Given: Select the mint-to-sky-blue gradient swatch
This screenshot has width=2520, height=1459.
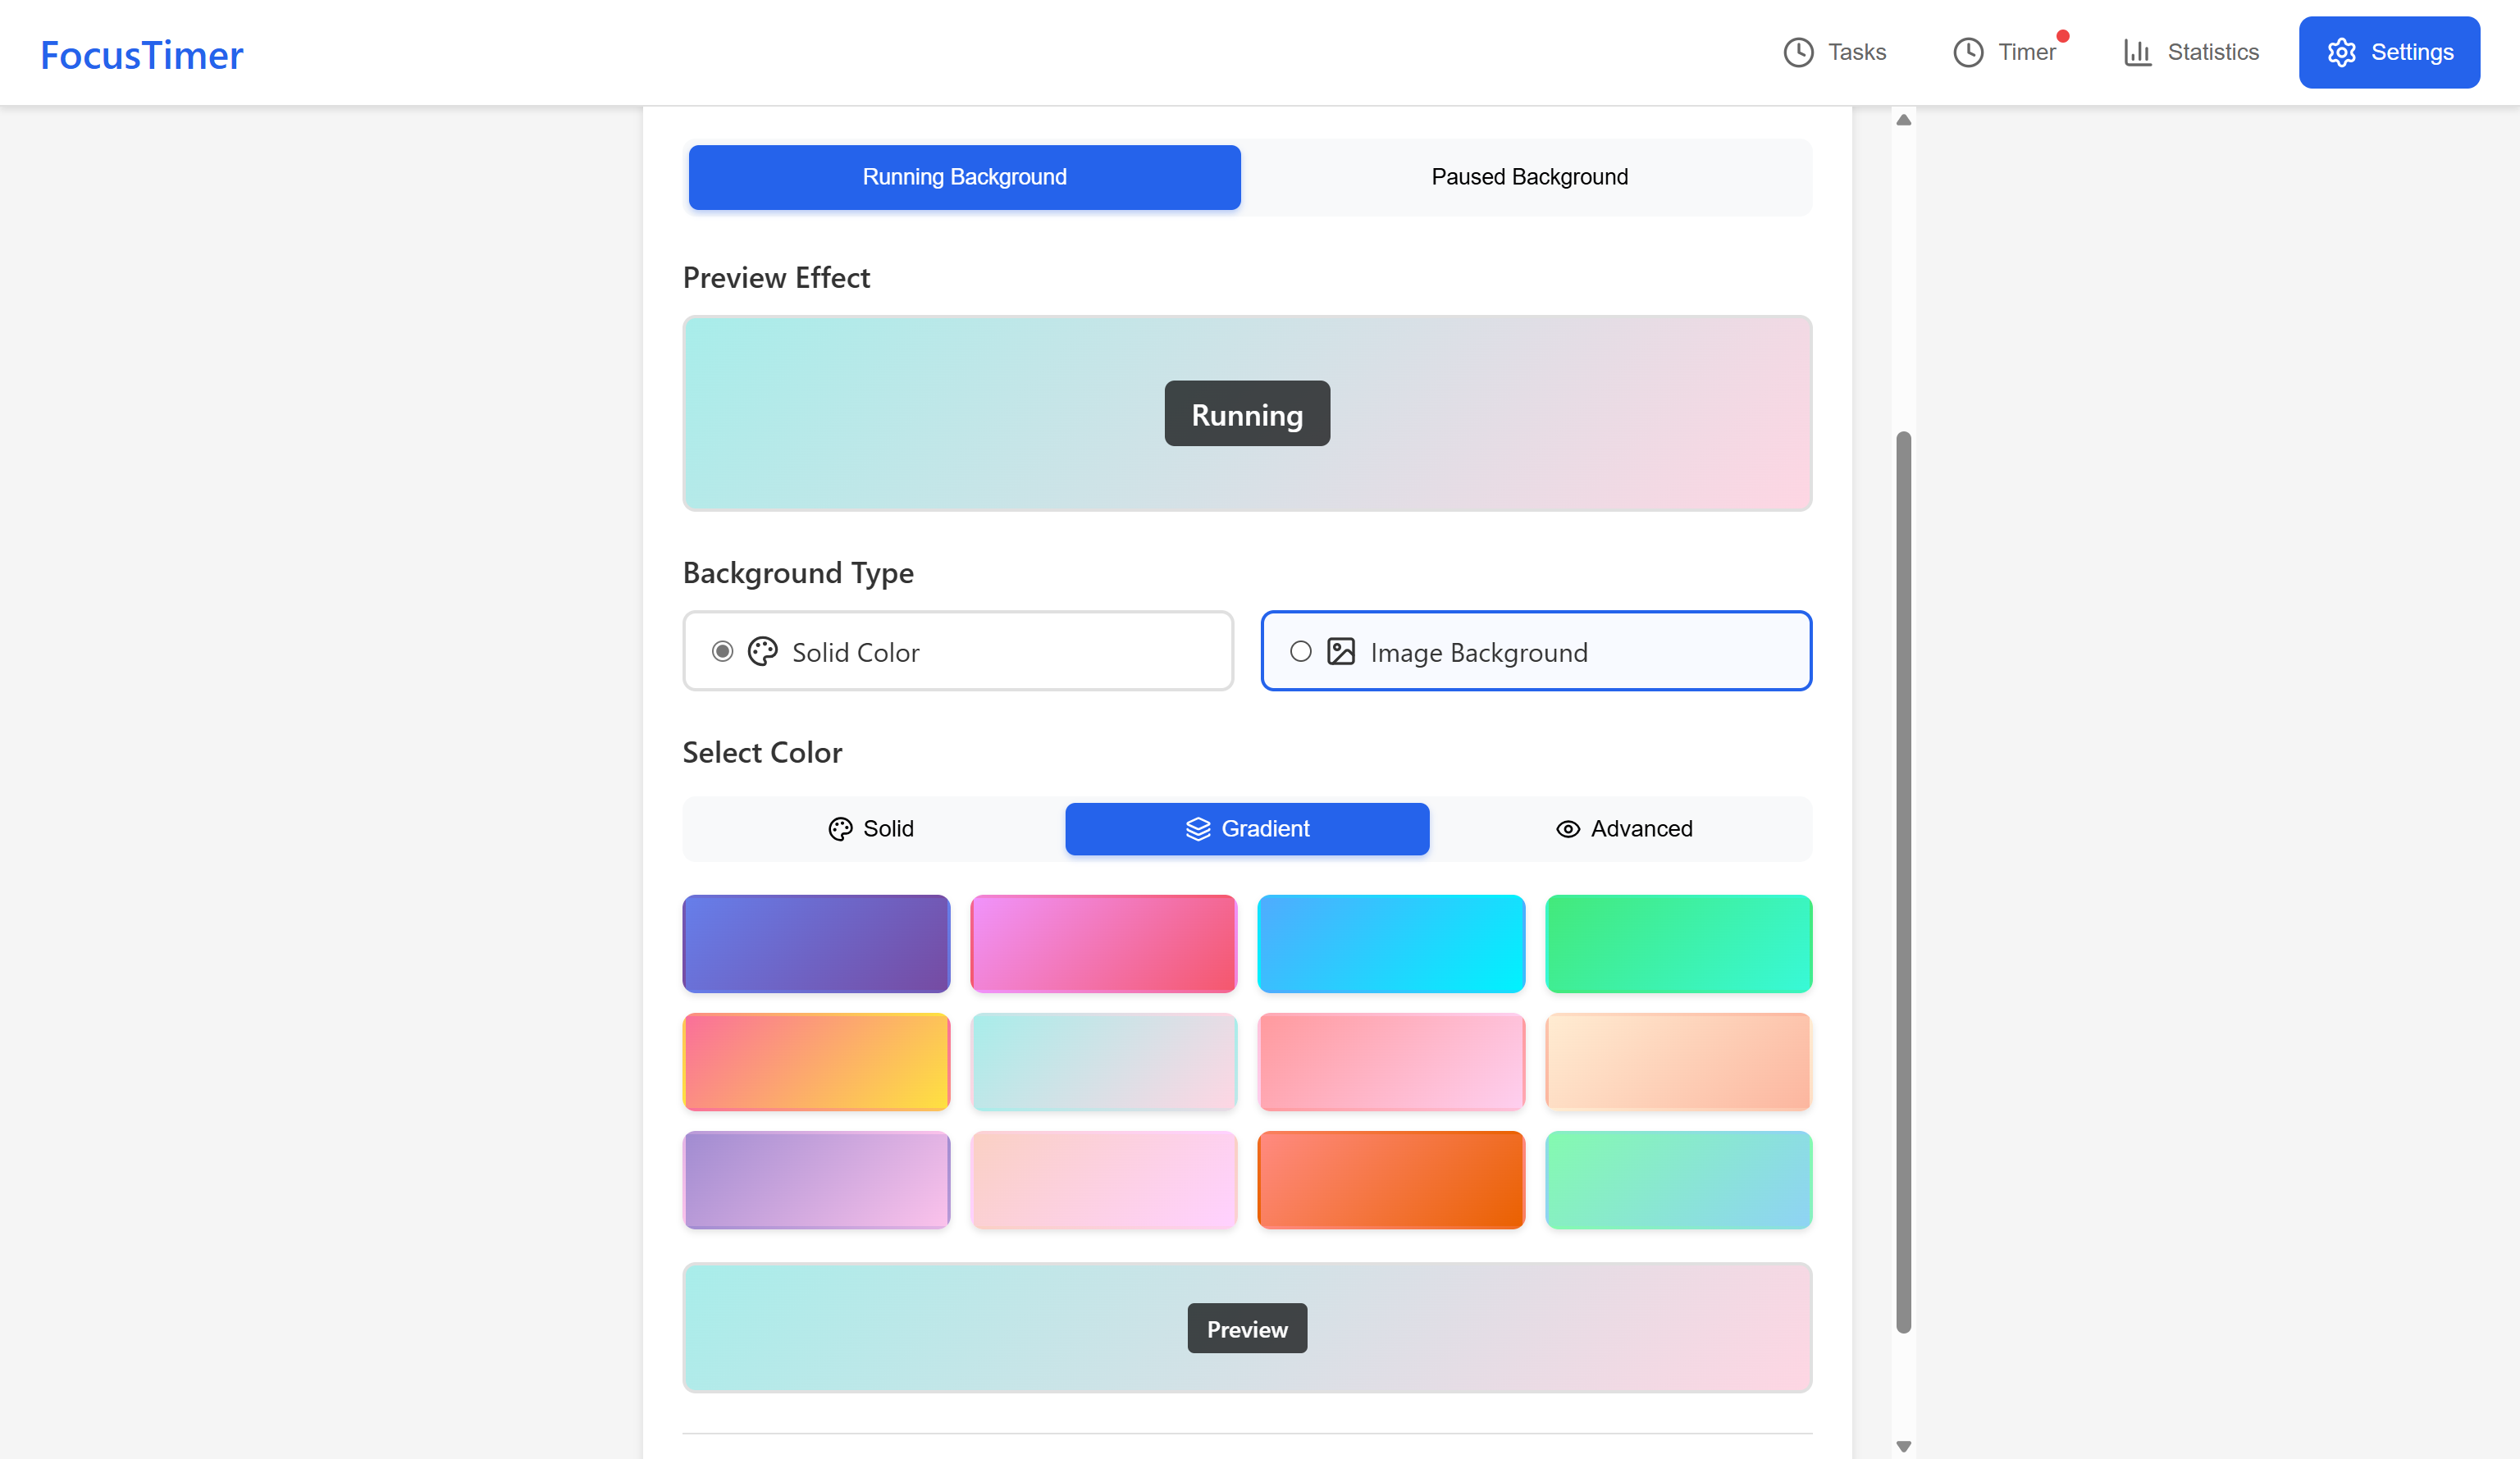Looking at the screenshot, I should [1679, 1180].
